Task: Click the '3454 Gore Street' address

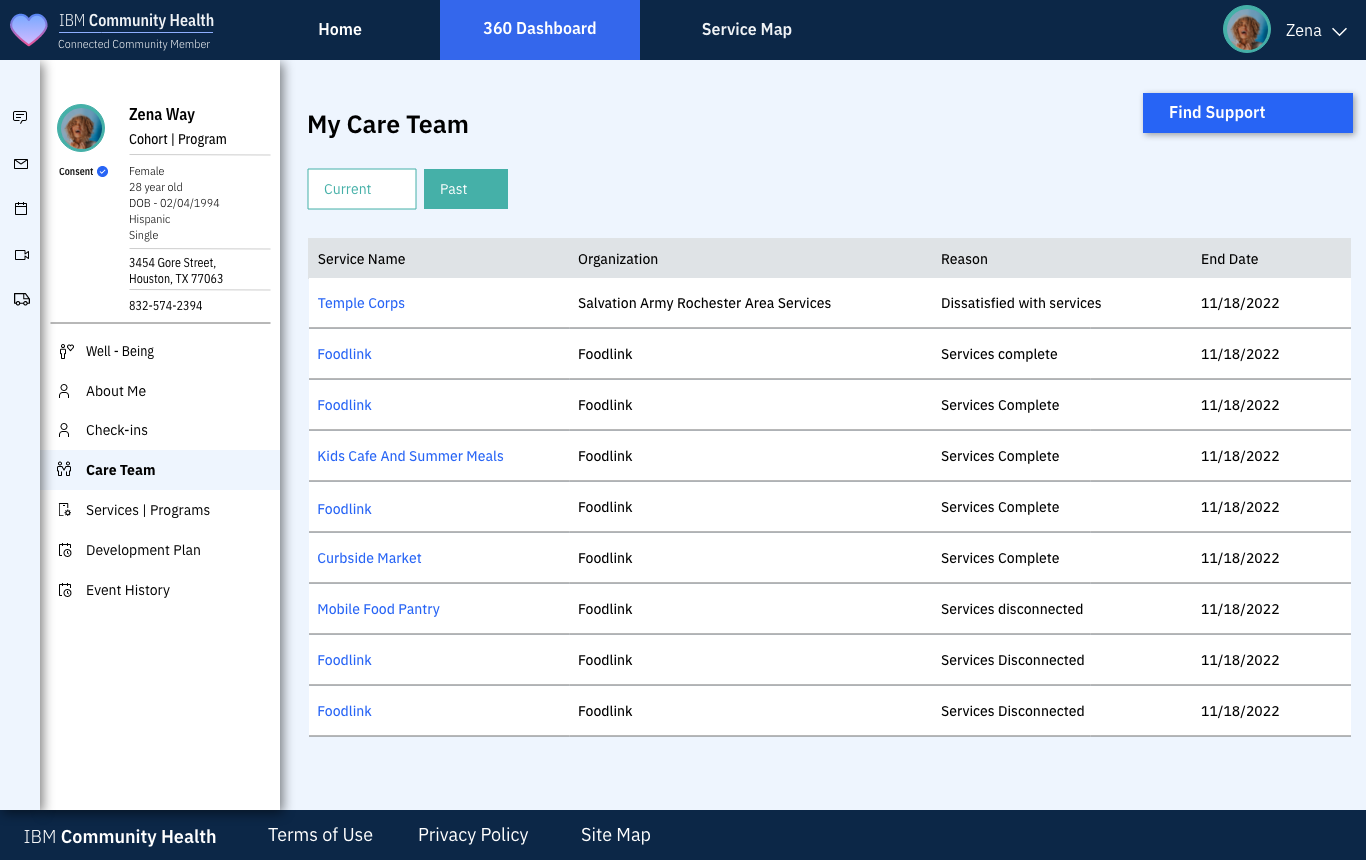Action: (172, 263)
